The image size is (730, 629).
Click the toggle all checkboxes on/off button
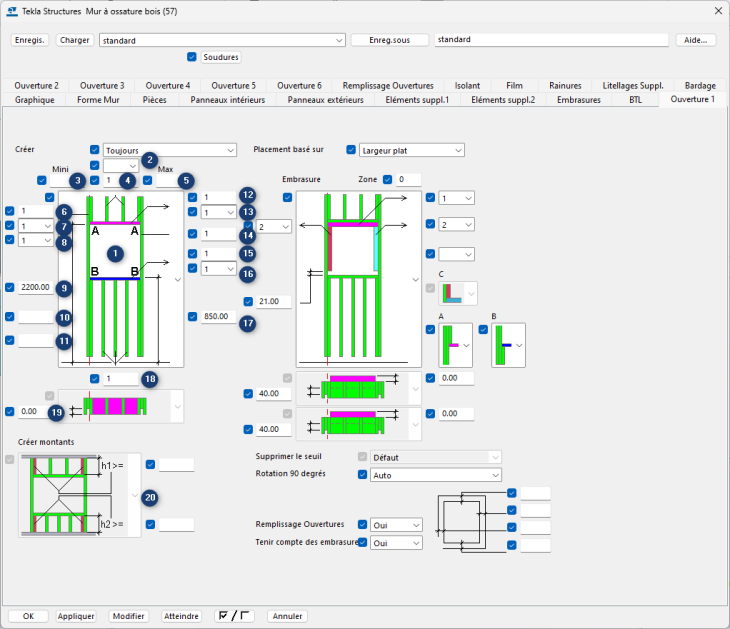236,616
